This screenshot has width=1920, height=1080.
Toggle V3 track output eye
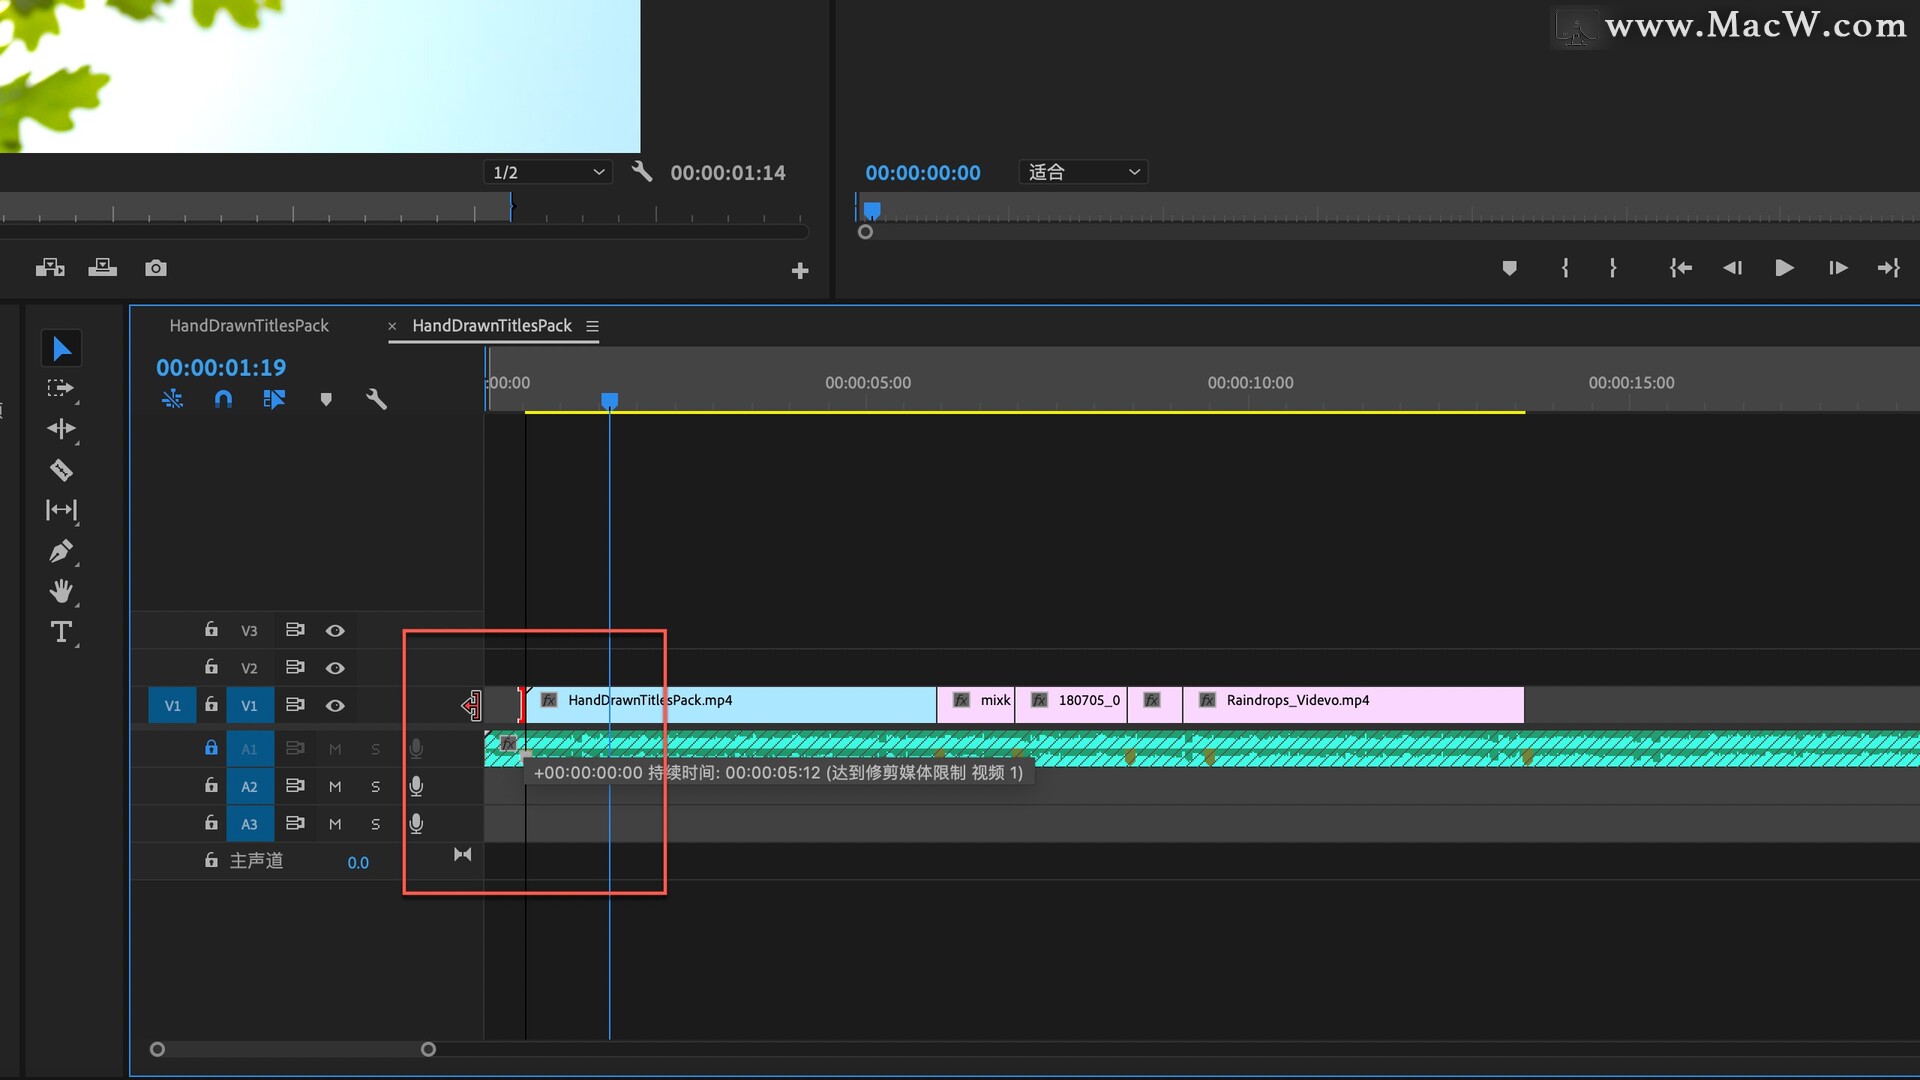pyautogui.click(x=335, y=630)
